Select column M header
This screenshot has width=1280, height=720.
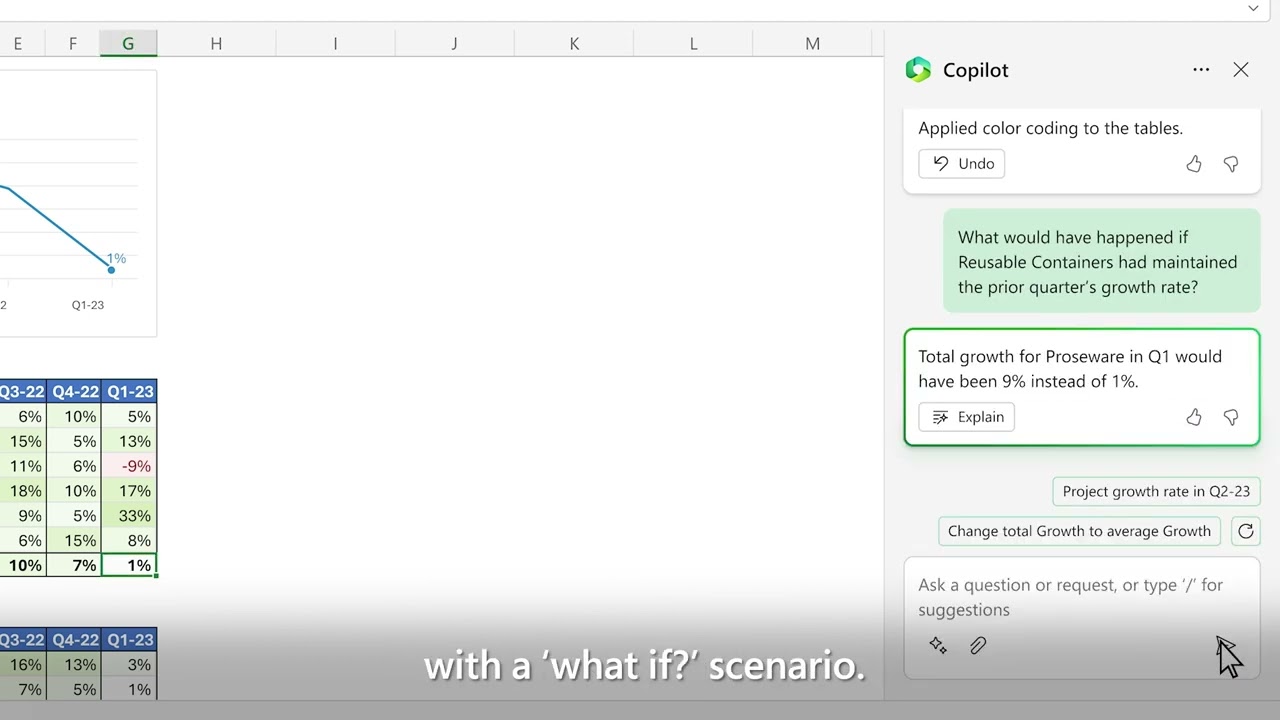click(812, 44)
